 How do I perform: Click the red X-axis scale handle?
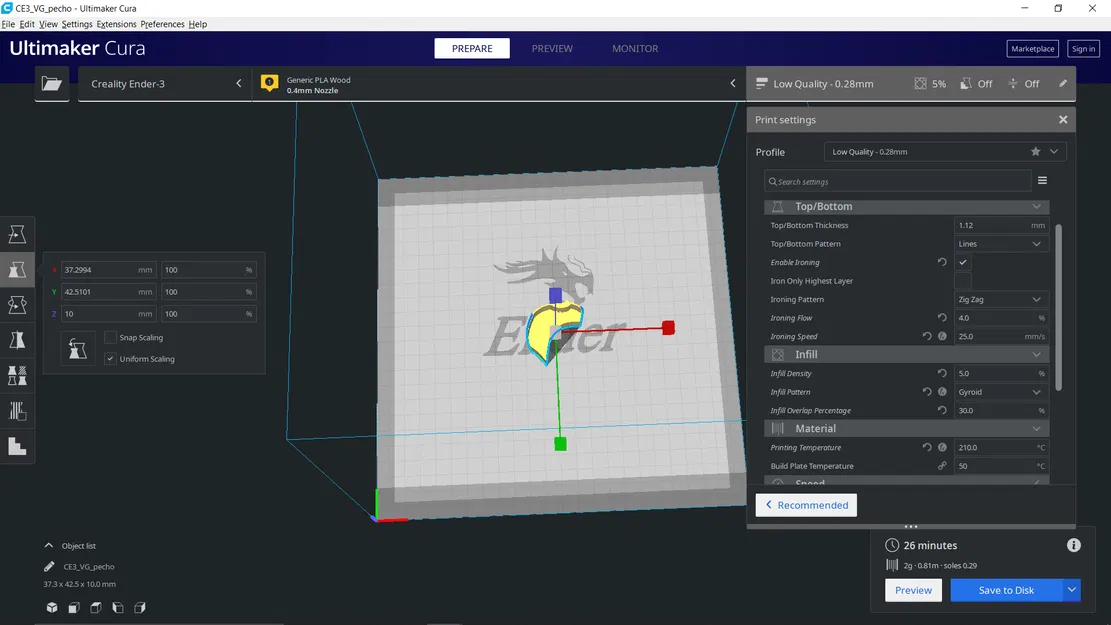point(668,327)
